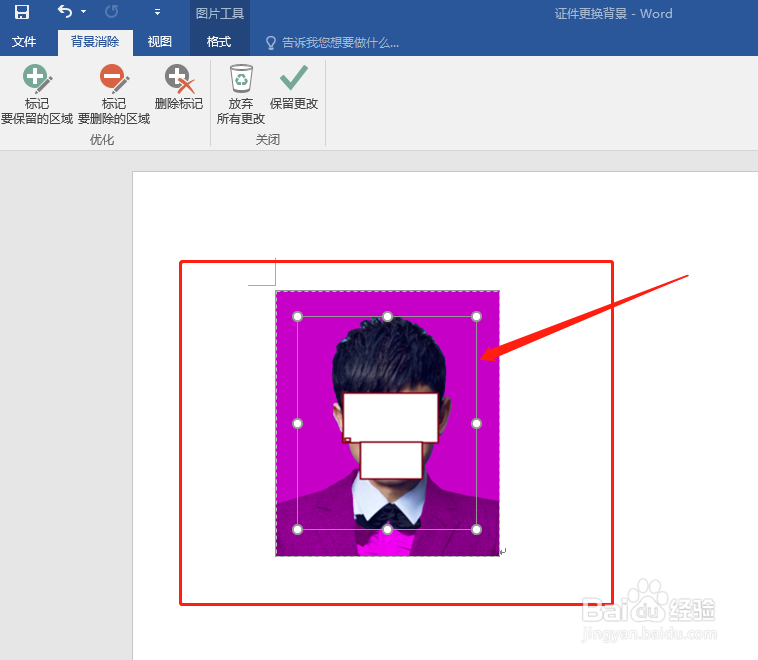Image resolution: width=758 pixels, height=660 pixels.
Task: Click the top-right selection handle
Action: click(x=476, y=317)
